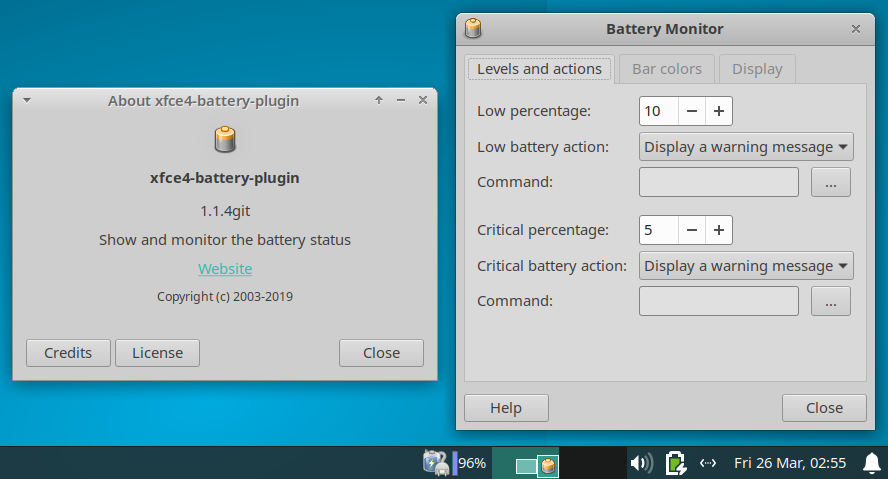The image size is (888, 479).
Task: Open the Website link
Action: click(225, 269)
